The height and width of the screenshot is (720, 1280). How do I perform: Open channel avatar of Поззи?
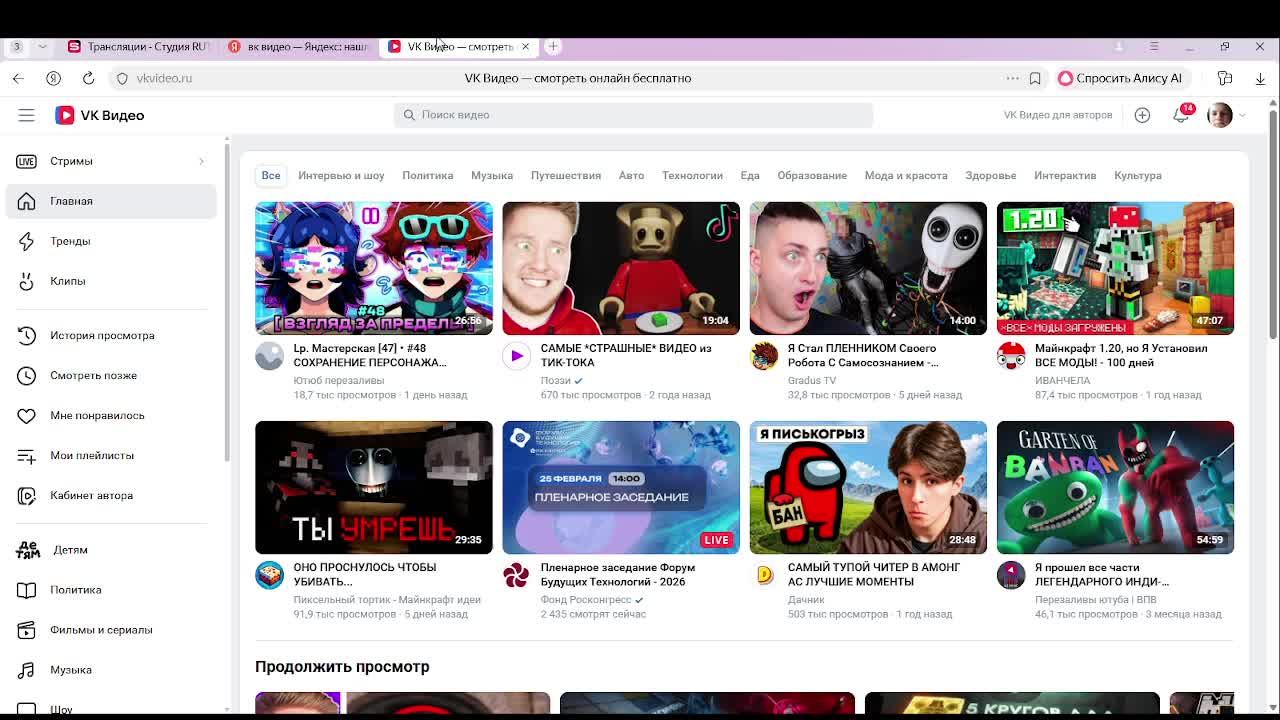coord(516,356)
